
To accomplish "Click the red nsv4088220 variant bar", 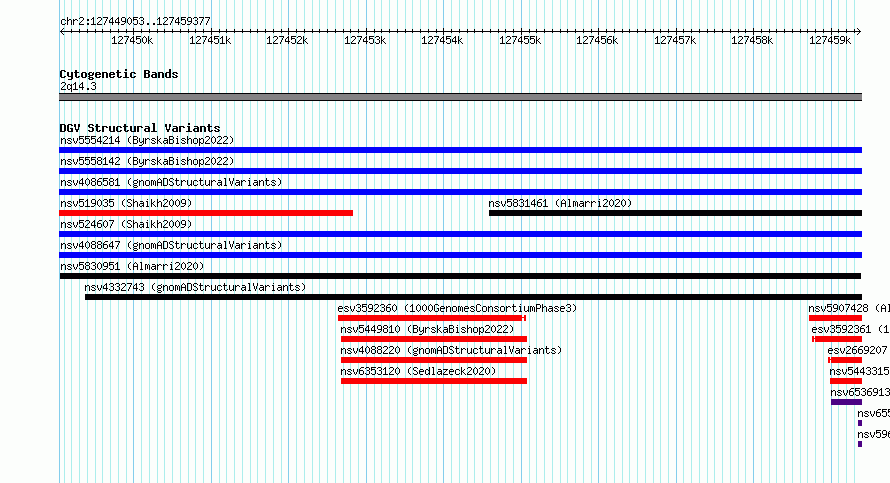I will click(434, 360).
